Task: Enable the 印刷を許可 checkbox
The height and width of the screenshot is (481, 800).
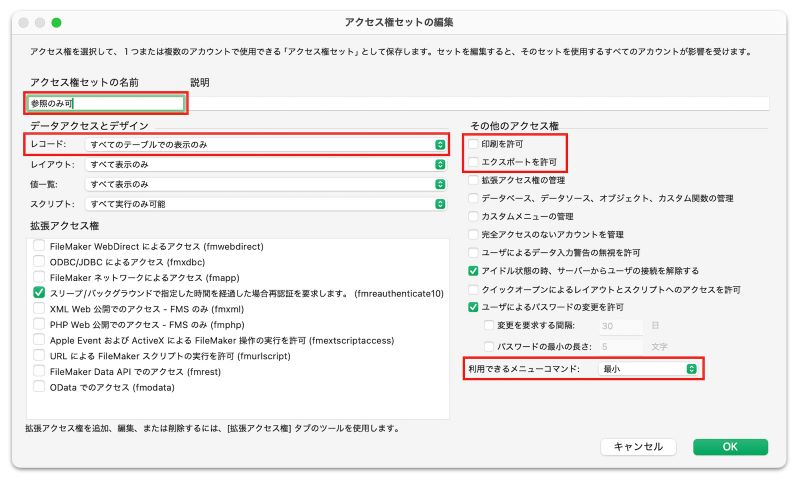Action: pyautogui.click(x=473, y=145)
